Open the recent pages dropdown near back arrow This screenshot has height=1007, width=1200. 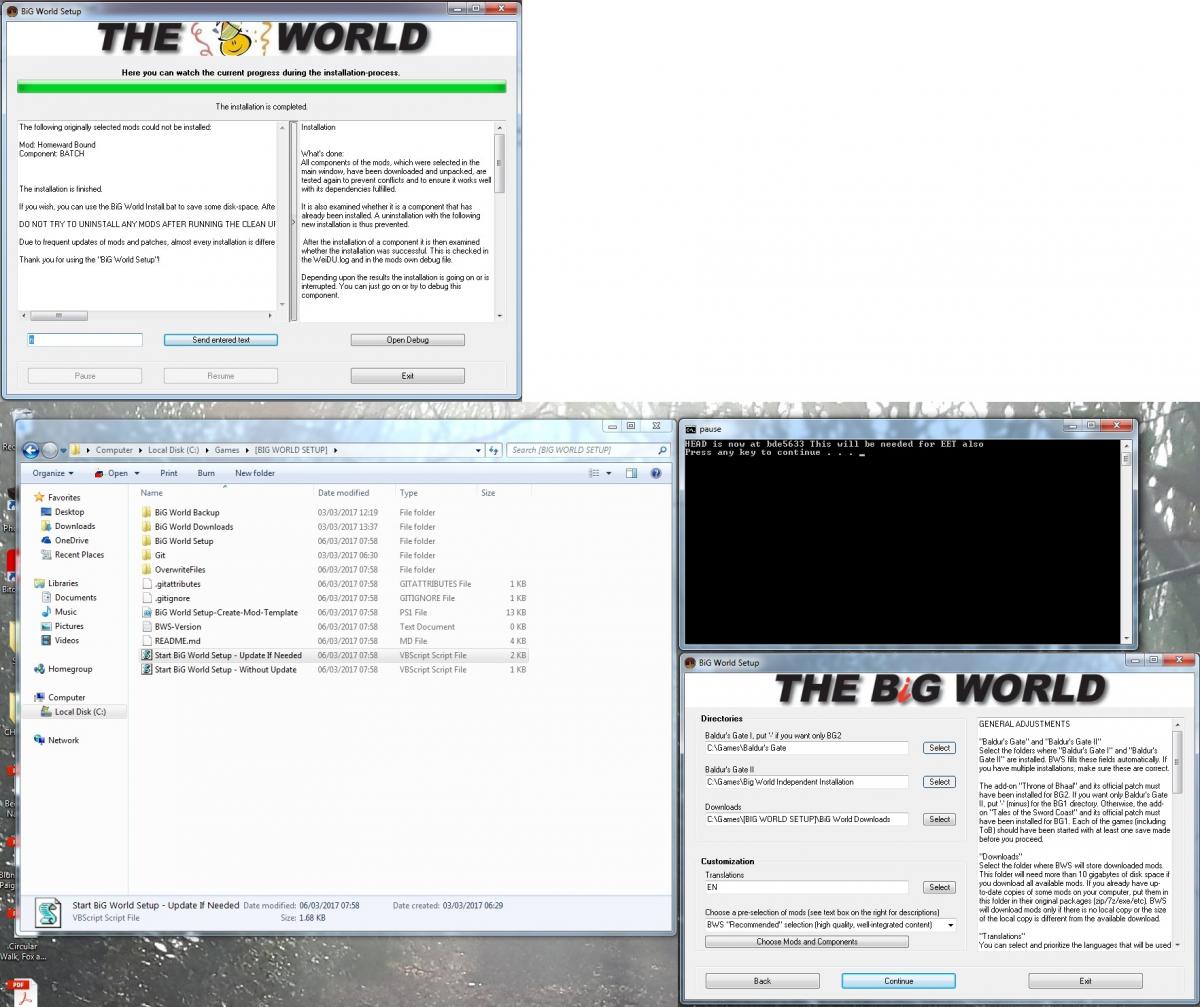coord(65,451)
